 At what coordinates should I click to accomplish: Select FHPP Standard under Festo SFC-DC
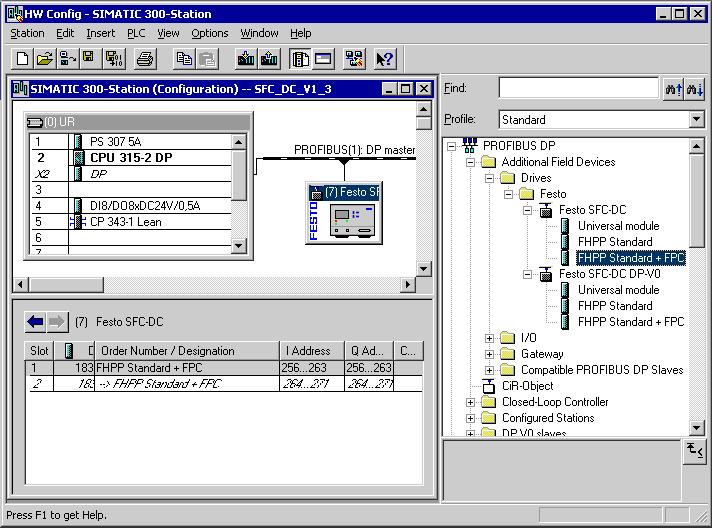point(615,242)
